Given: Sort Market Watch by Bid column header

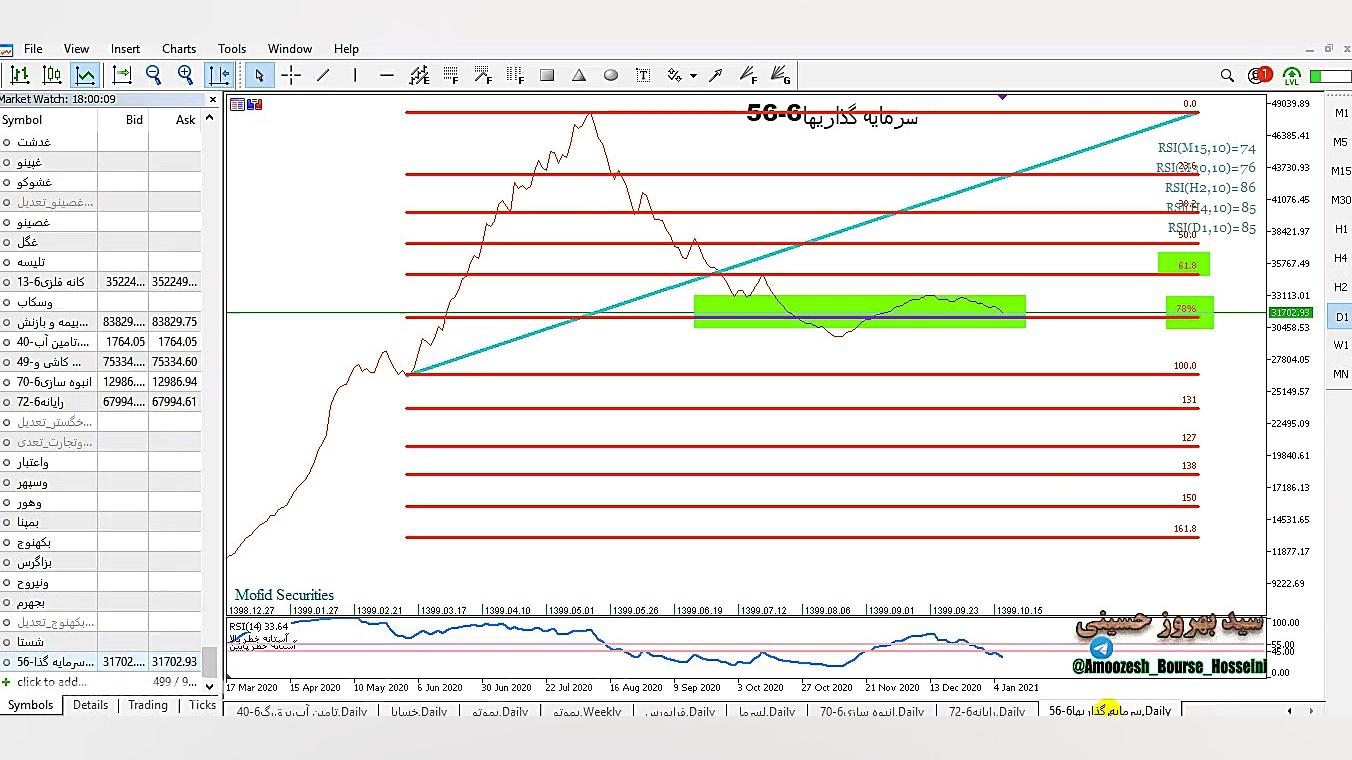Looking at the screenshot, I should click(x=123, y=119).
